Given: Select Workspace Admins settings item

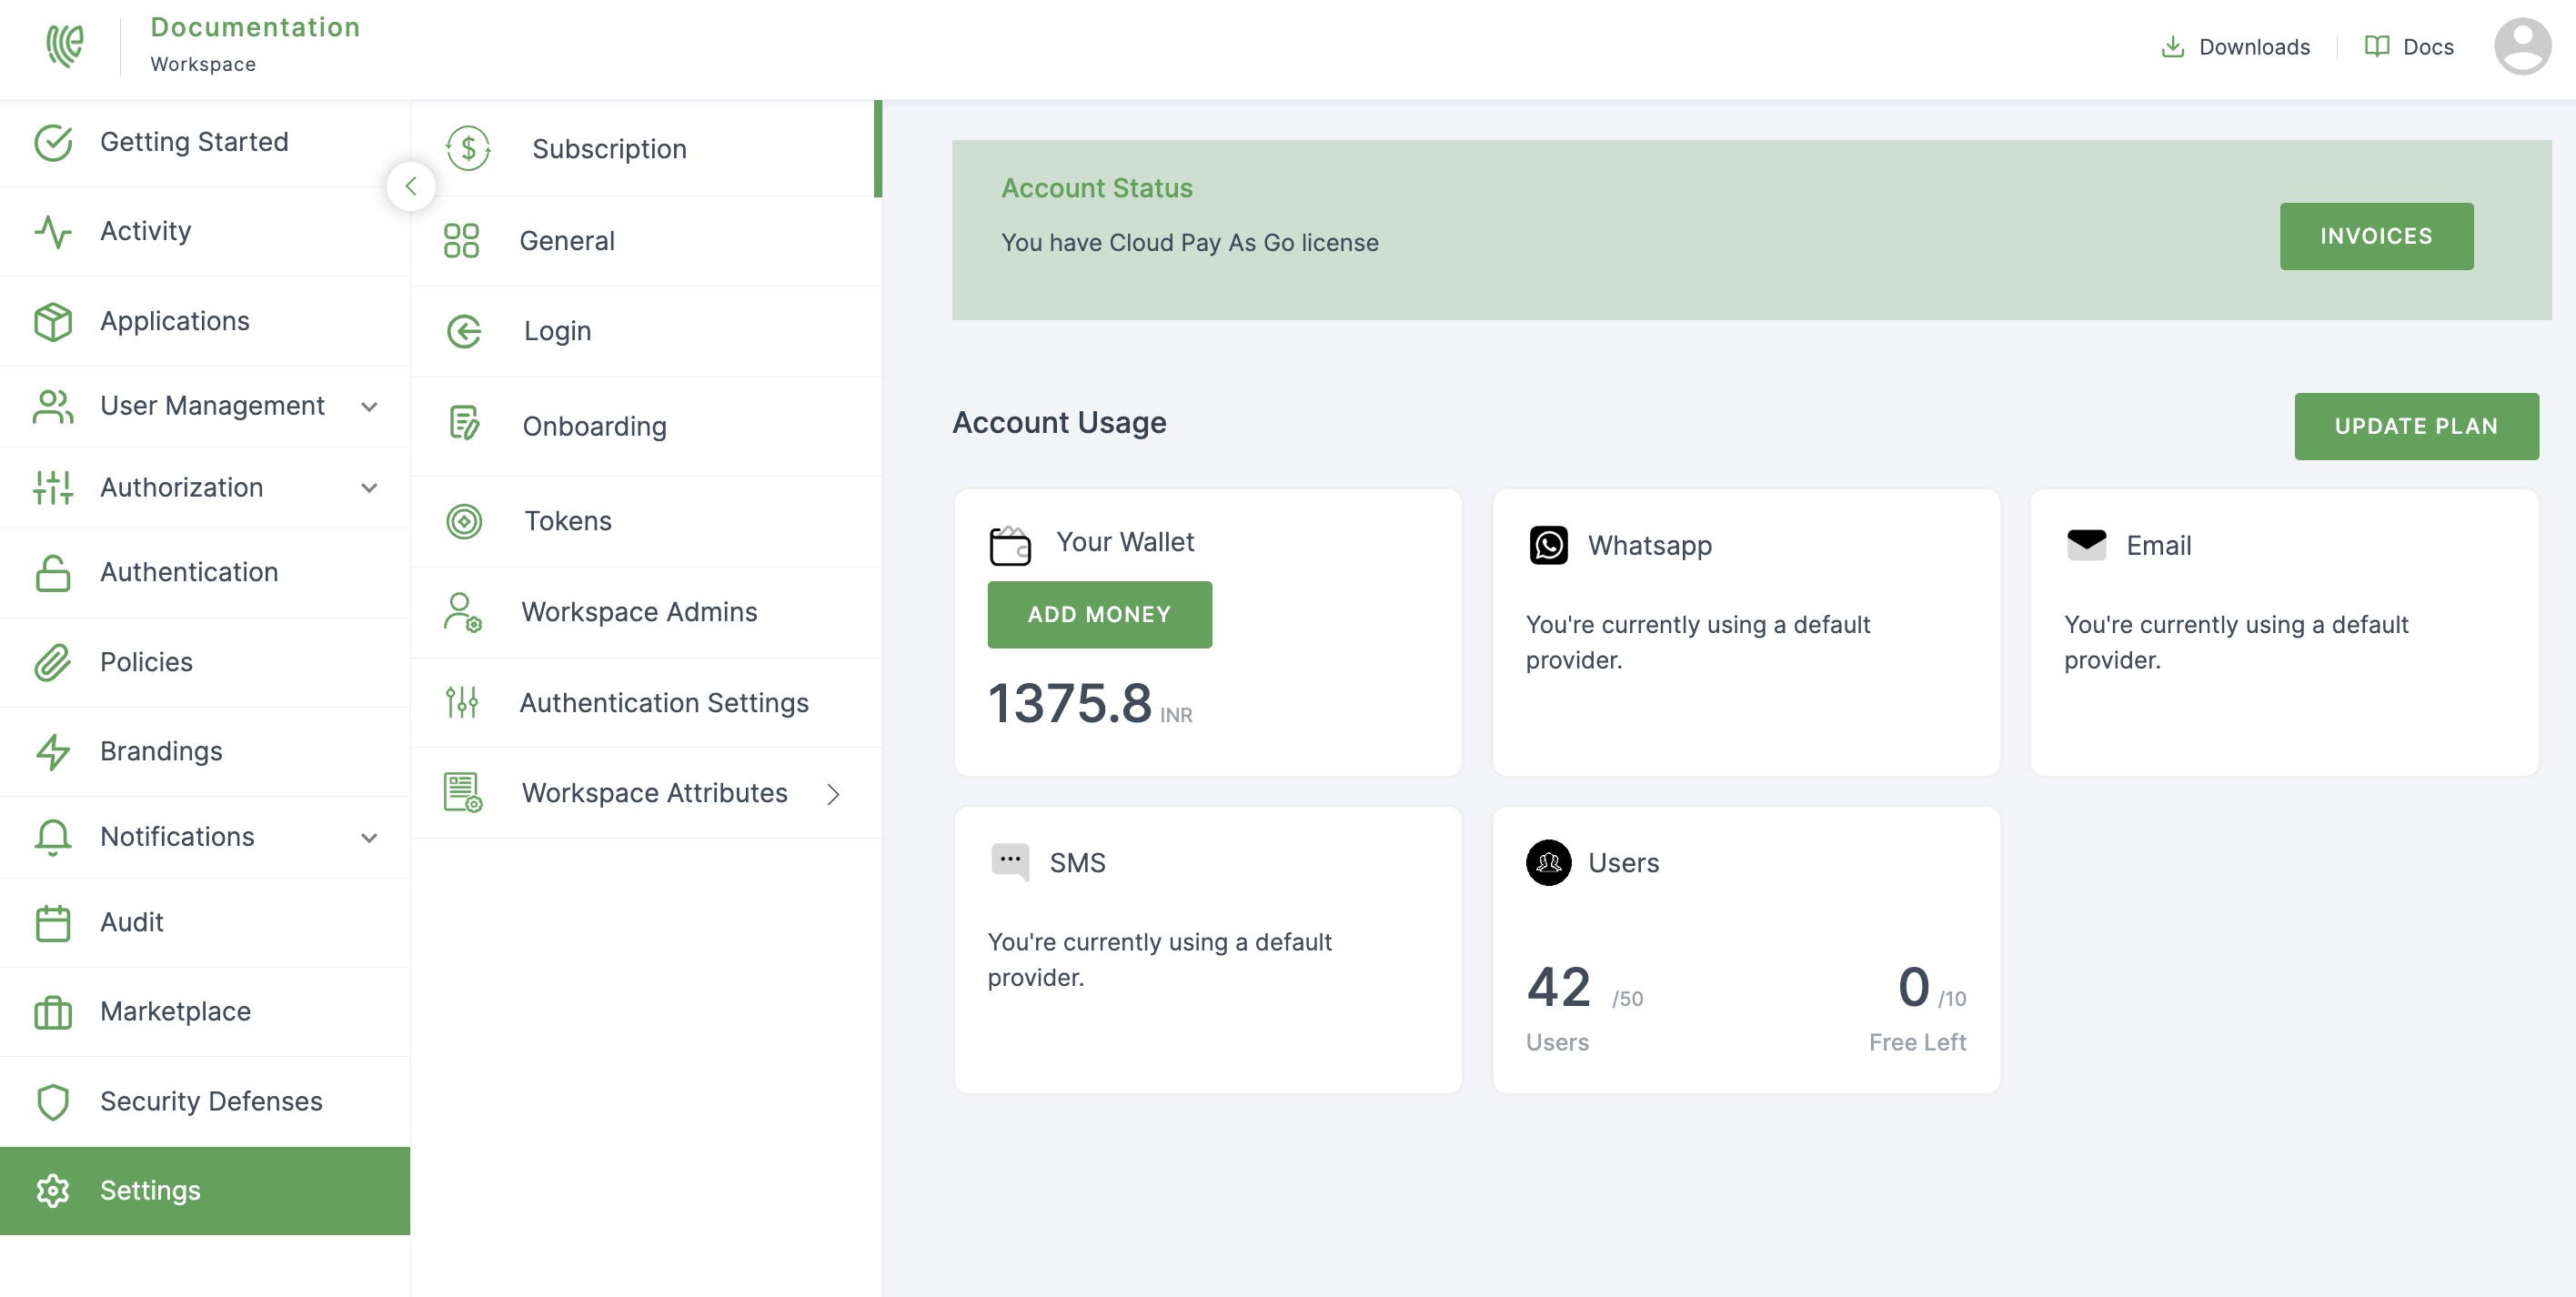Looking at the screenshot, I should [646, 613].
